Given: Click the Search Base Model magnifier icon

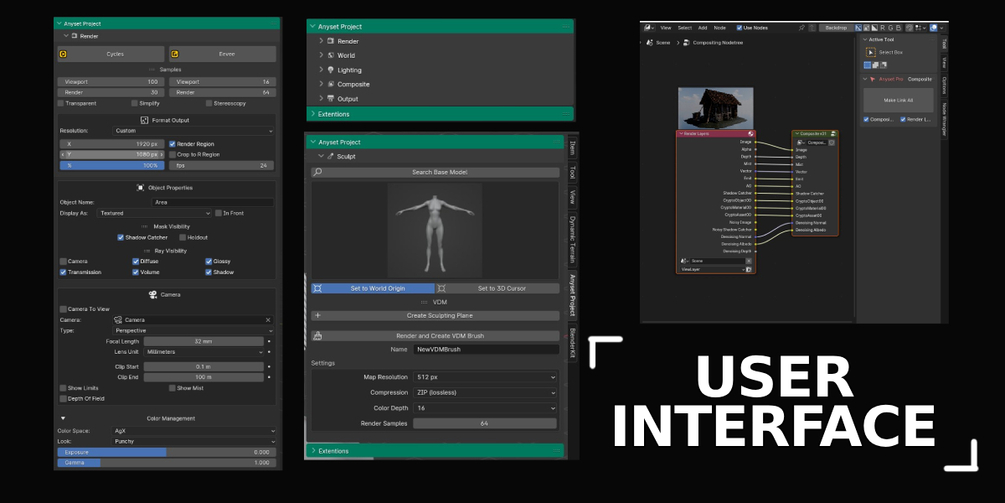Looking at the screenshot, I should tap(317, 172).
